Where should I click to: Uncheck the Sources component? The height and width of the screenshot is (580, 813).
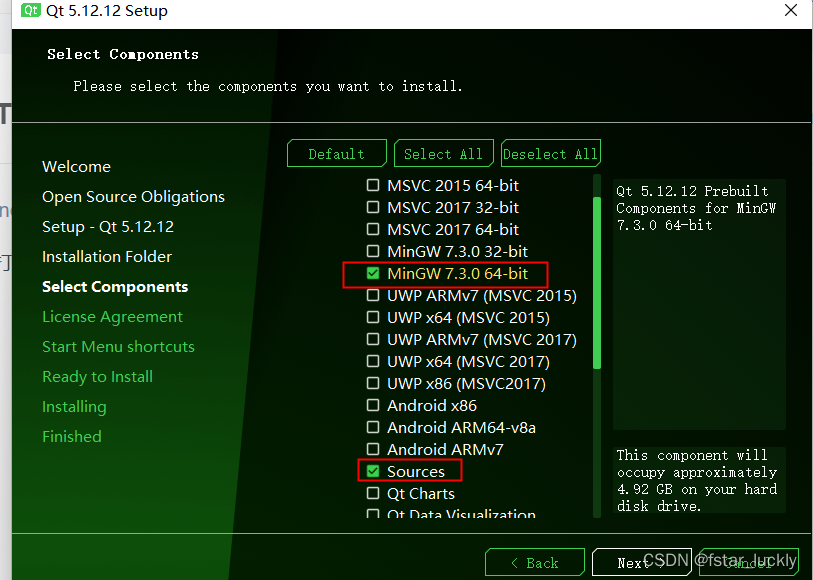pos(373,471)
